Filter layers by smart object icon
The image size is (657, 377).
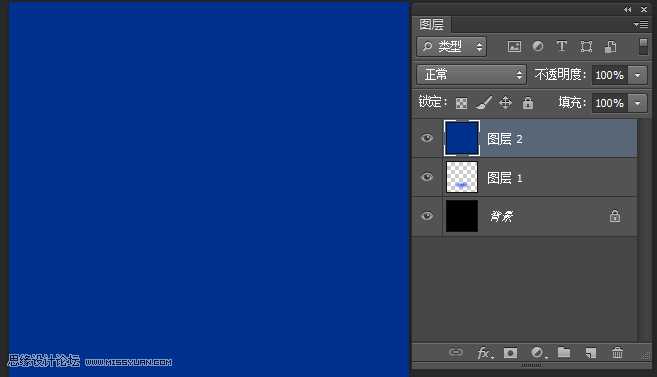(x=610, y=46)
